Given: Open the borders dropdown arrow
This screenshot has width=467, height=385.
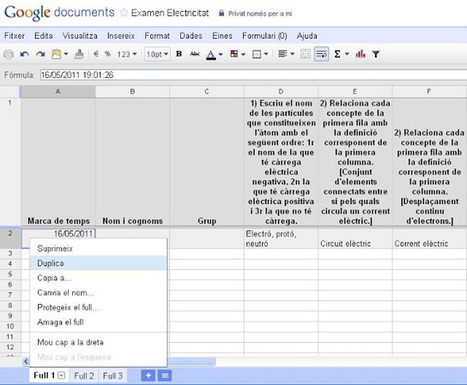Looking at the screenshot, I should point(266,54).
